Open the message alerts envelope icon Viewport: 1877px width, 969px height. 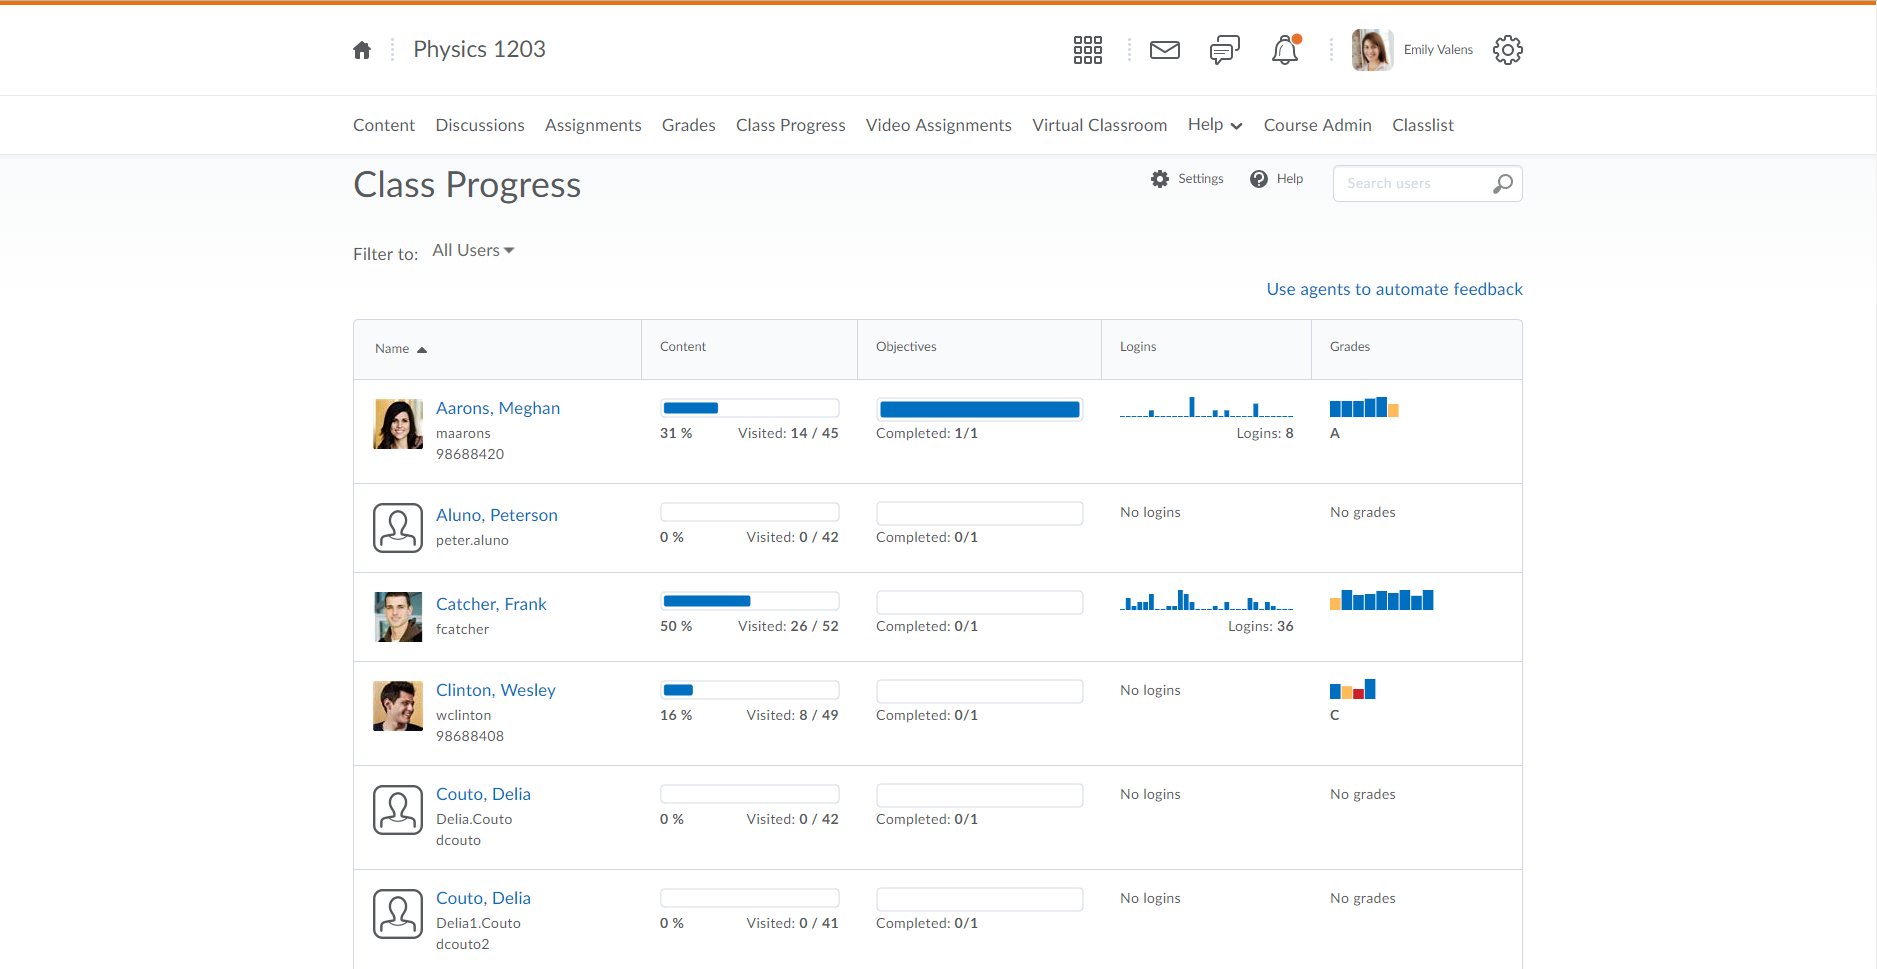point(1164,50)
